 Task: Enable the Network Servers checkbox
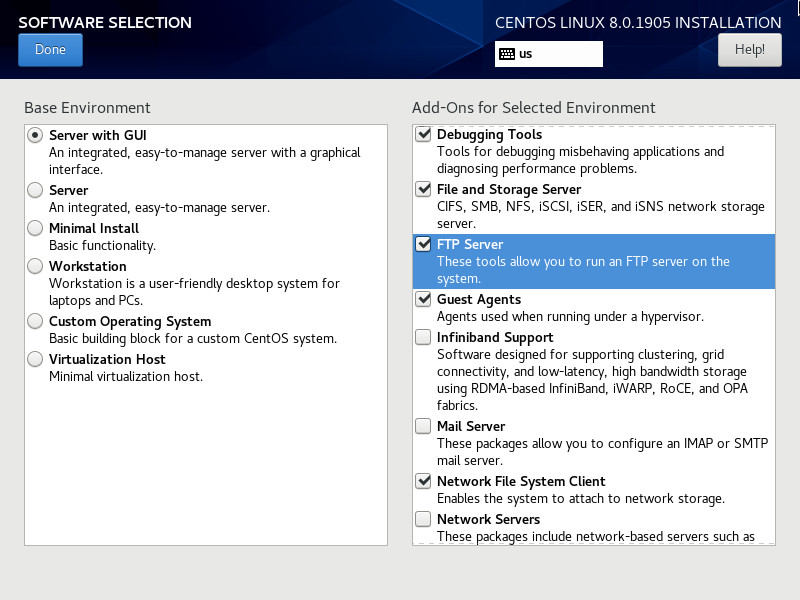click(423, 519)
